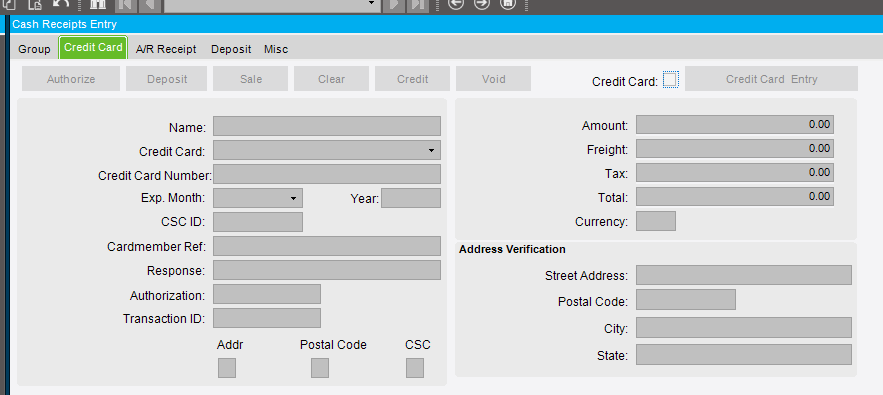Click the Address Verification heading
The width and height of the screenshot is (883, 395).
pos(512,249)
